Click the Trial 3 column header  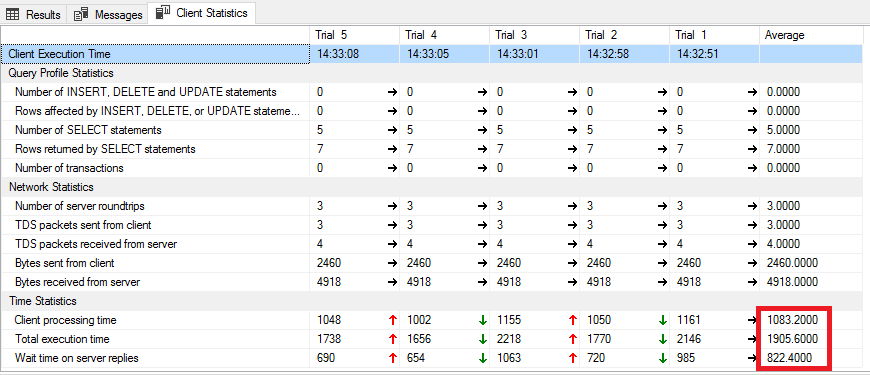[x=511, y=35]
